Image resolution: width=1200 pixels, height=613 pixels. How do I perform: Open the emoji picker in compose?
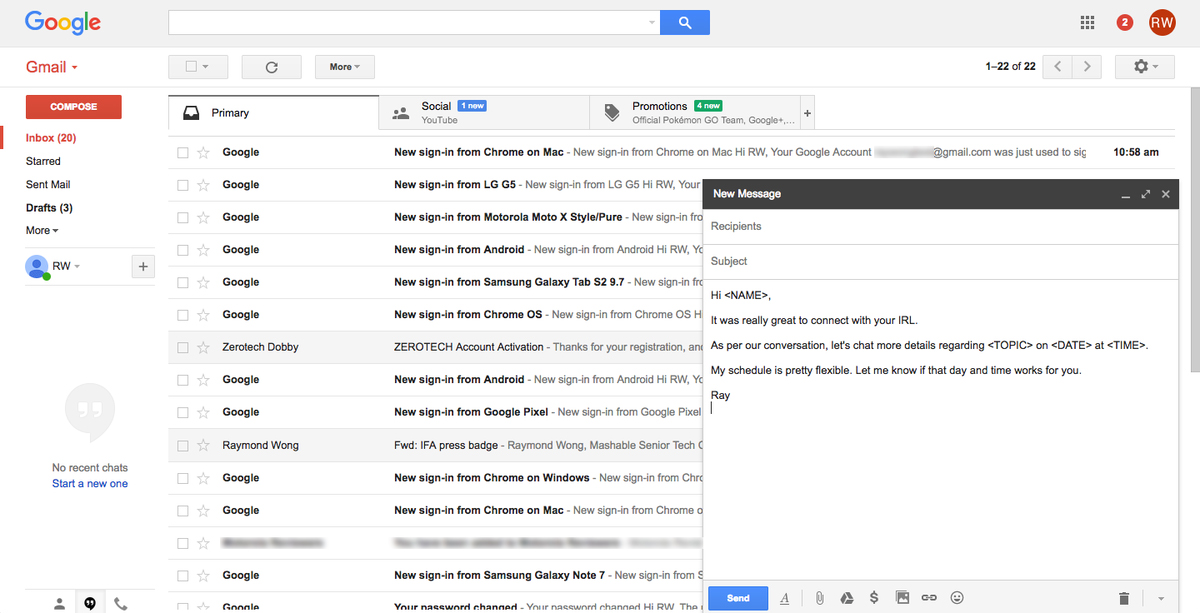tap(957, 598)
